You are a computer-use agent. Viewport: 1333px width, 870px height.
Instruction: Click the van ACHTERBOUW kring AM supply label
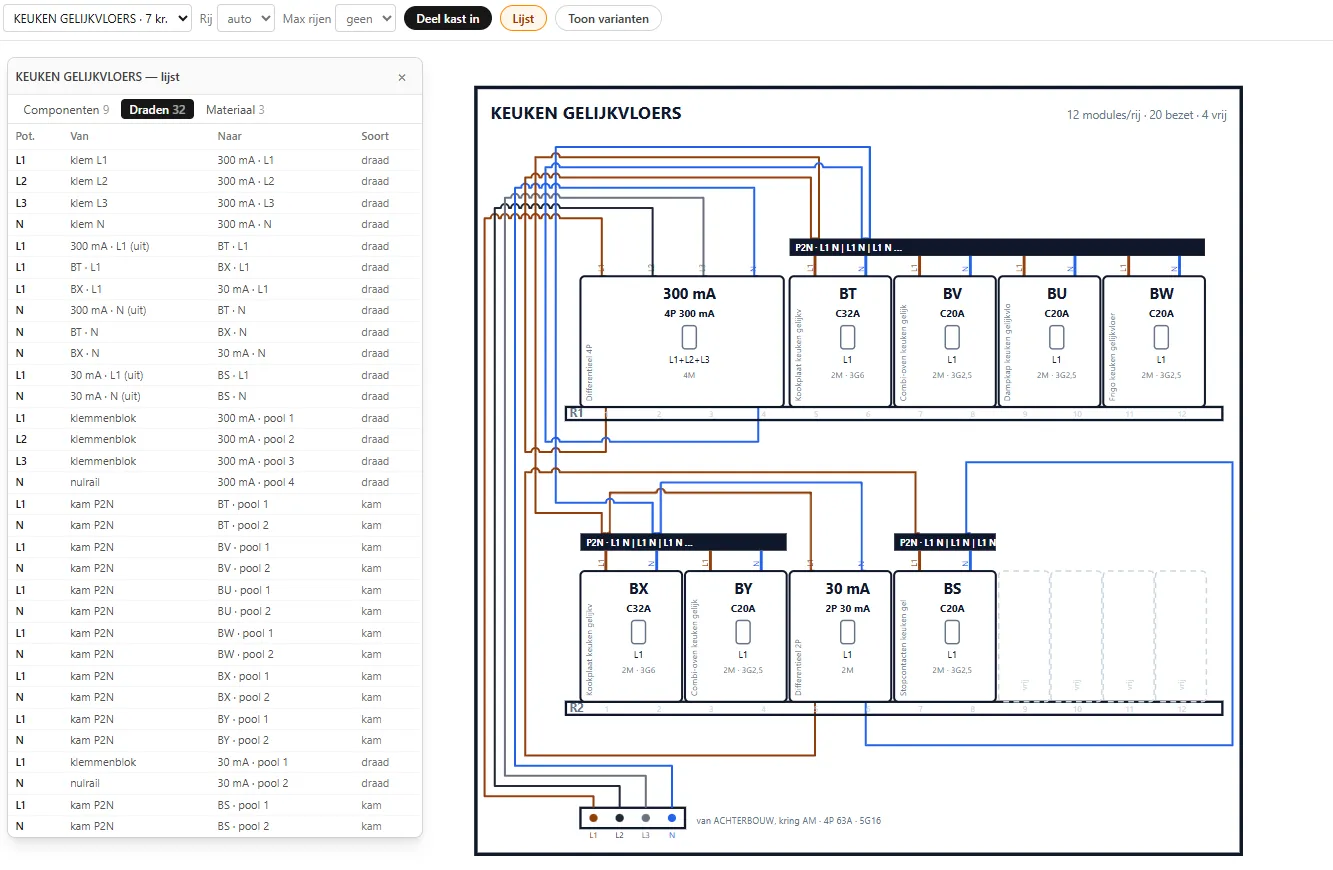pos(789,820)
